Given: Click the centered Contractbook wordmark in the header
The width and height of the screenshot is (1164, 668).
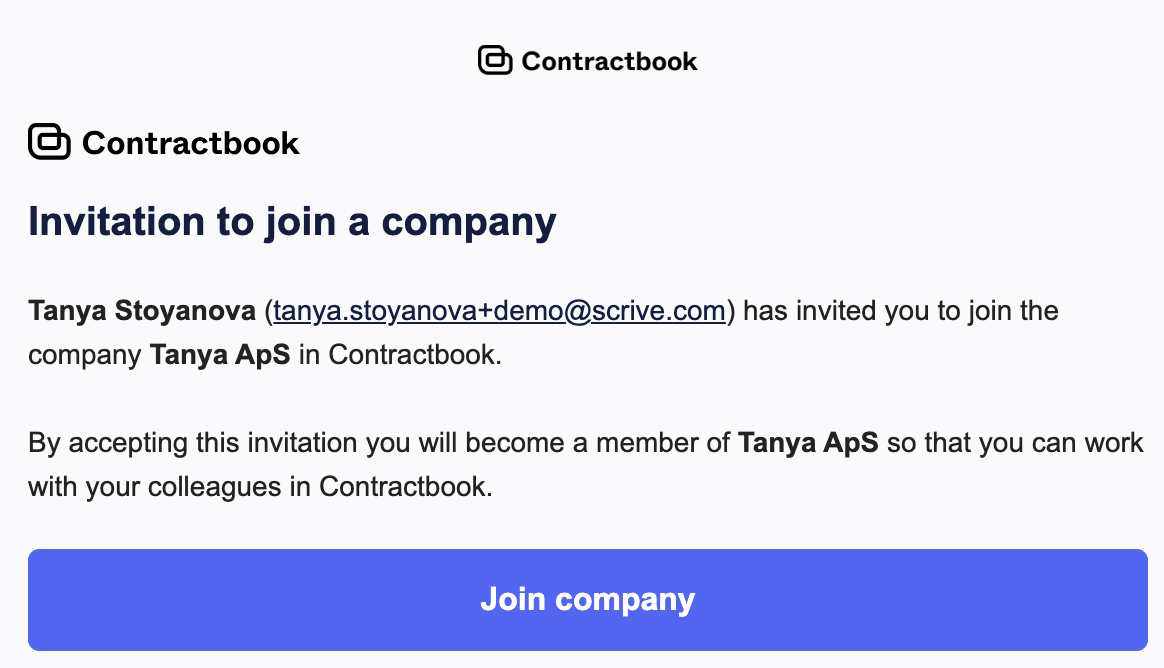Looking at the screenshot, I should (609, 61).
